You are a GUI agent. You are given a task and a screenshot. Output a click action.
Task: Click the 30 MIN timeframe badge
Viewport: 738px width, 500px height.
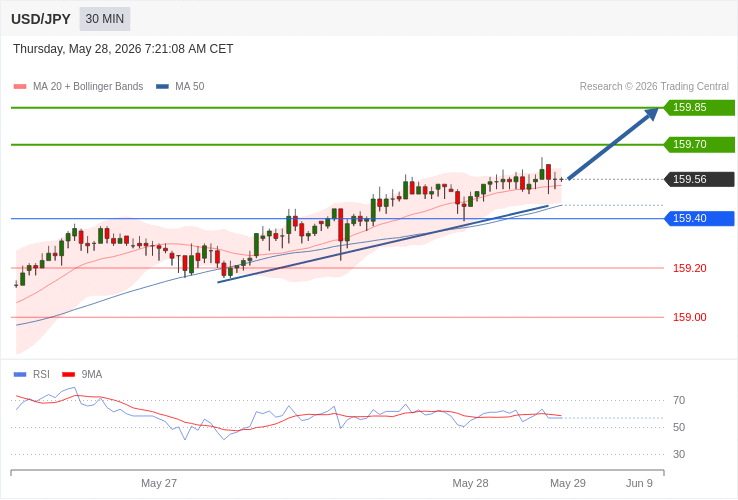pyautogui.click(x=104, y=19)
